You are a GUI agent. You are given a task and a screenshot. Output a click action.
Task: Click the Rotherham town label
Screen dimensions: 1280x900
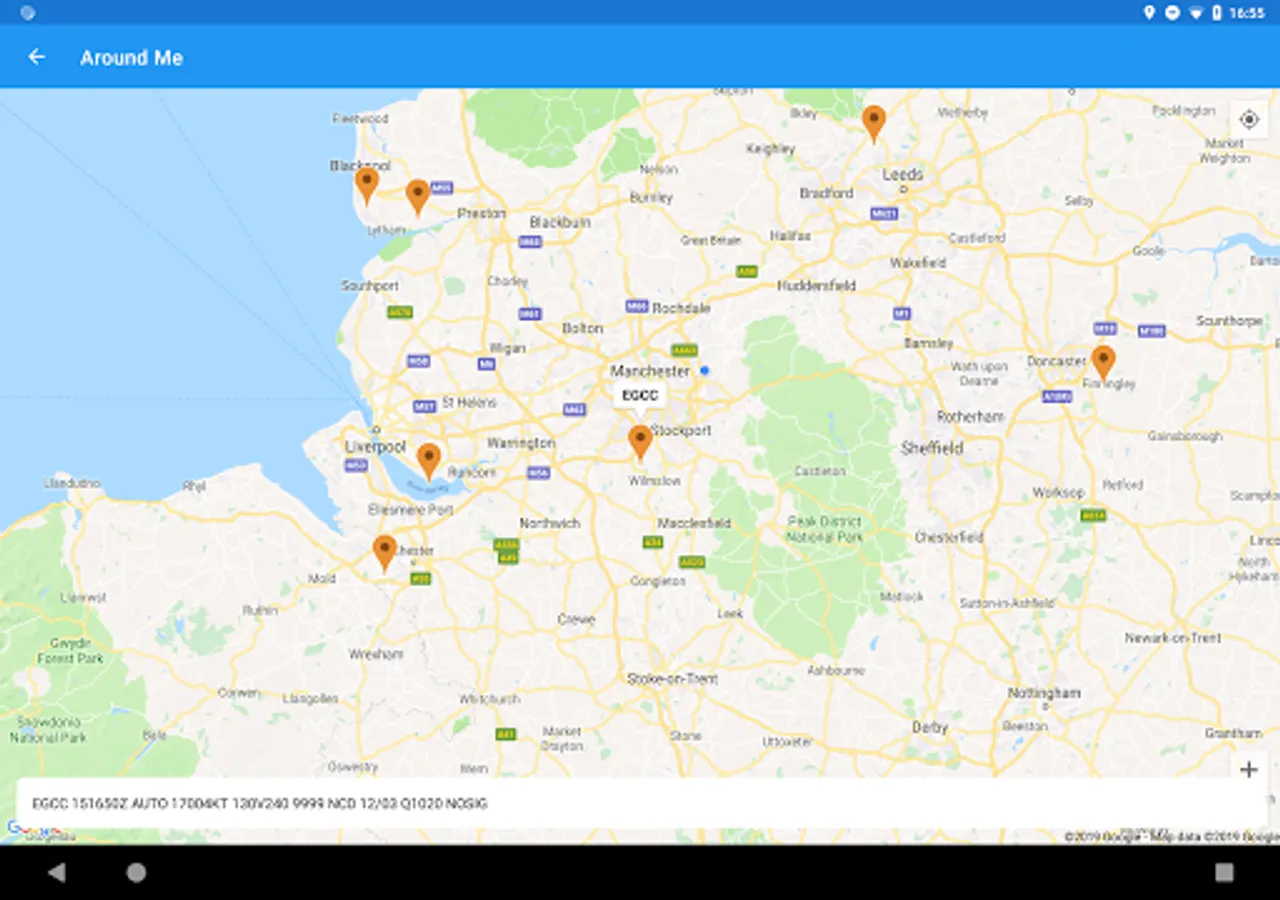970,416
